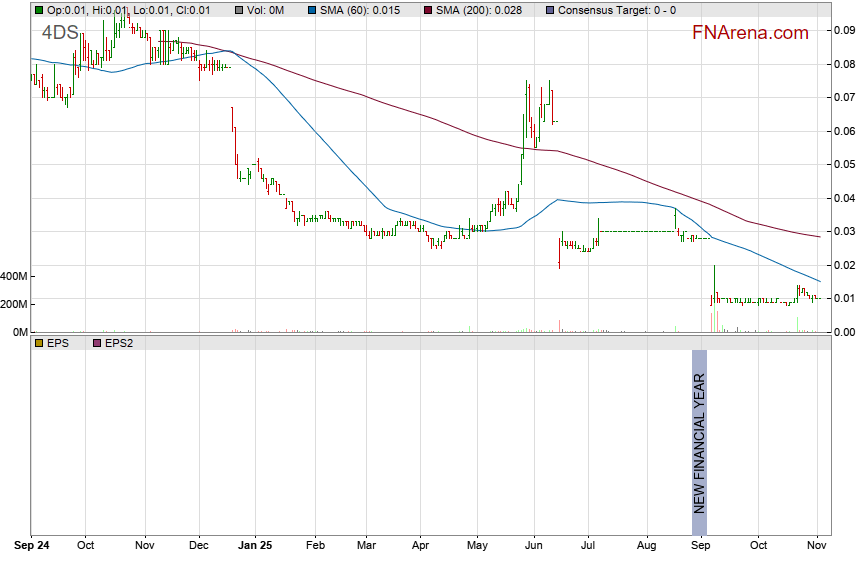Click the magenta EPS2 legend square
This screenshot has height=566, width=859.
[98, 343]
